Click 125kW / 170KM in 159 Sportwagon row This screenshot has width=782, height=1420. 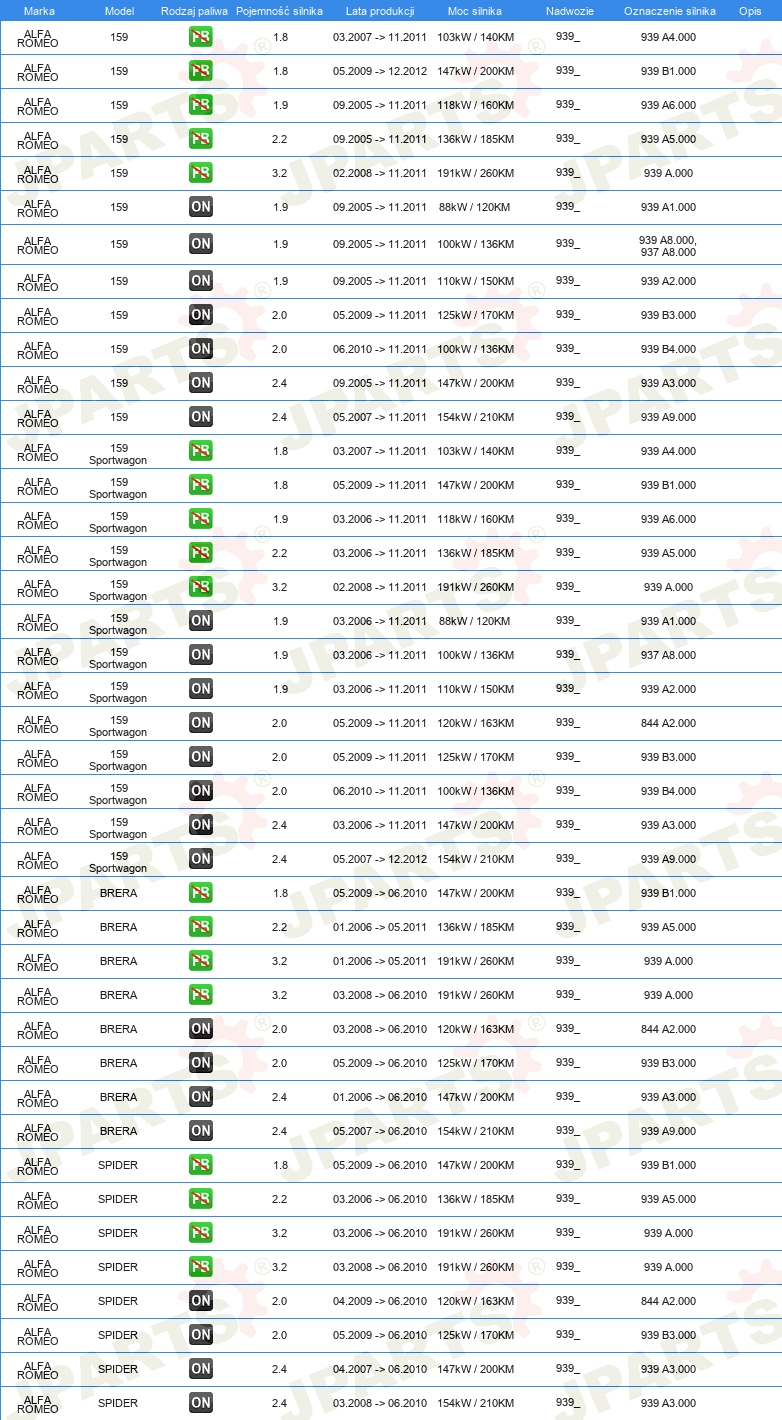pos(475,757)
